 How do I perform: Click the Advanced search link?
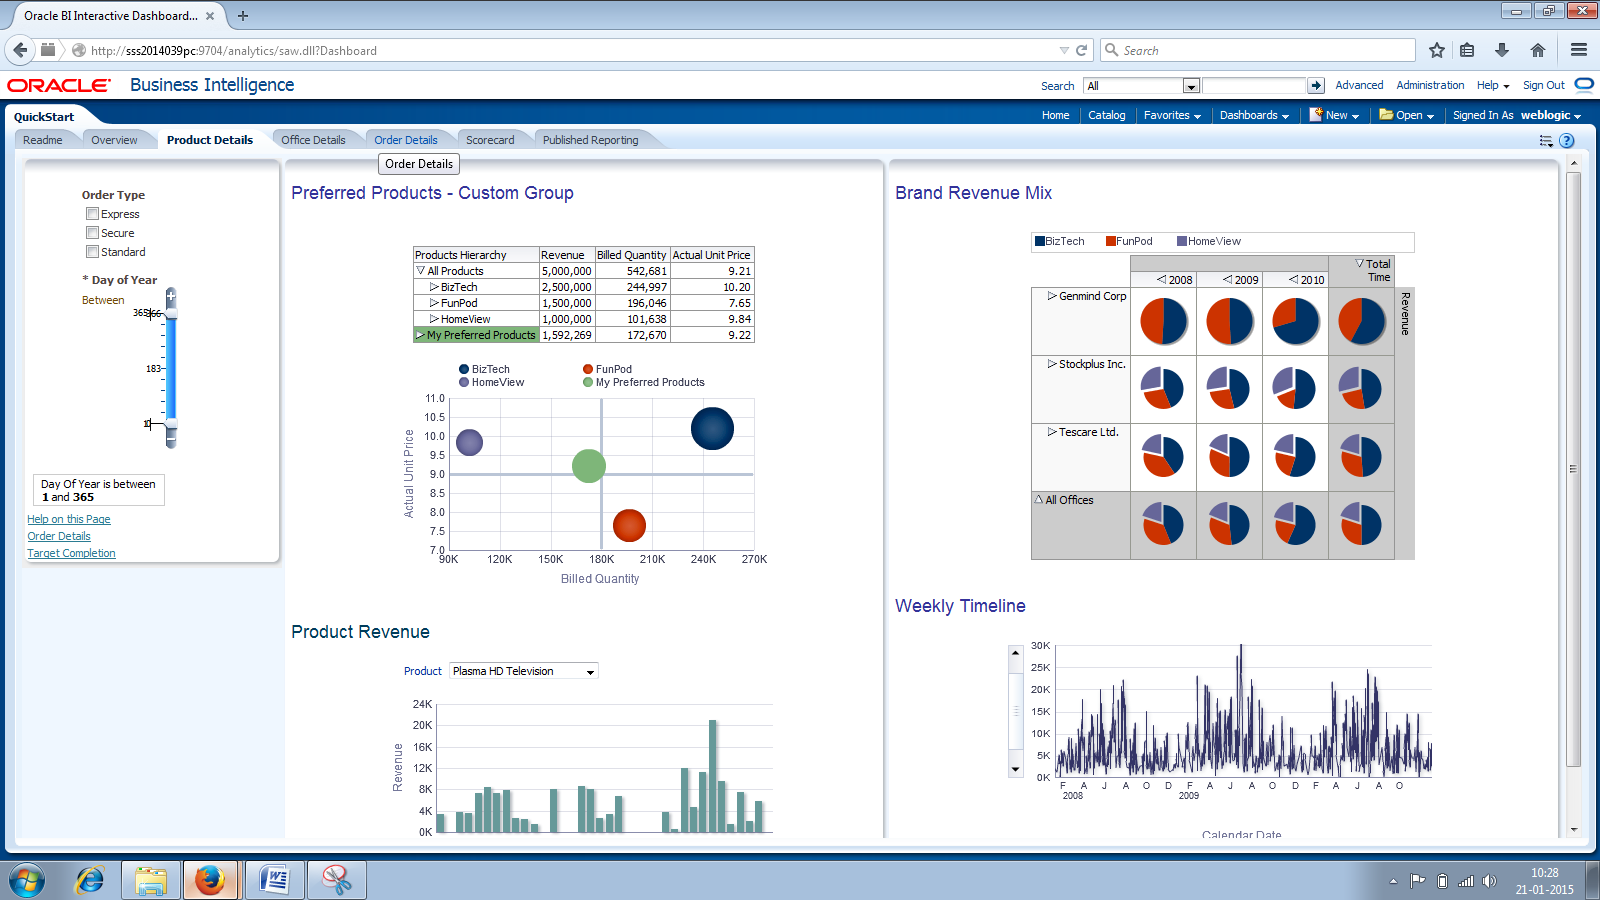(1359, 86)
